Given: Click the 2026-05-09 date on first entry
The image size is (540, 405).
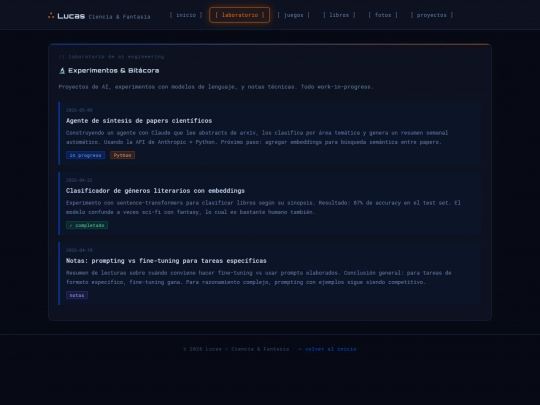Looking at the screenshot, I should pyautogui.click(x=79, y=110).
